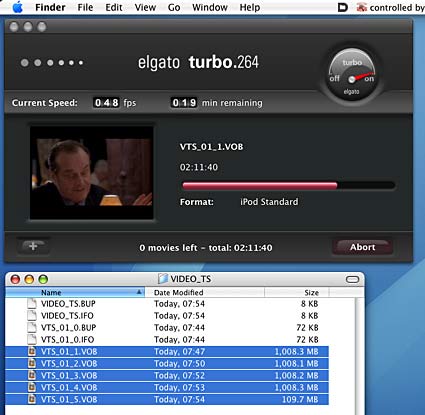The width and height of the screenshot is (425, 415).
Task: Click the encoding progress bar
Action: pyautogui.click(x=289, y=186)
